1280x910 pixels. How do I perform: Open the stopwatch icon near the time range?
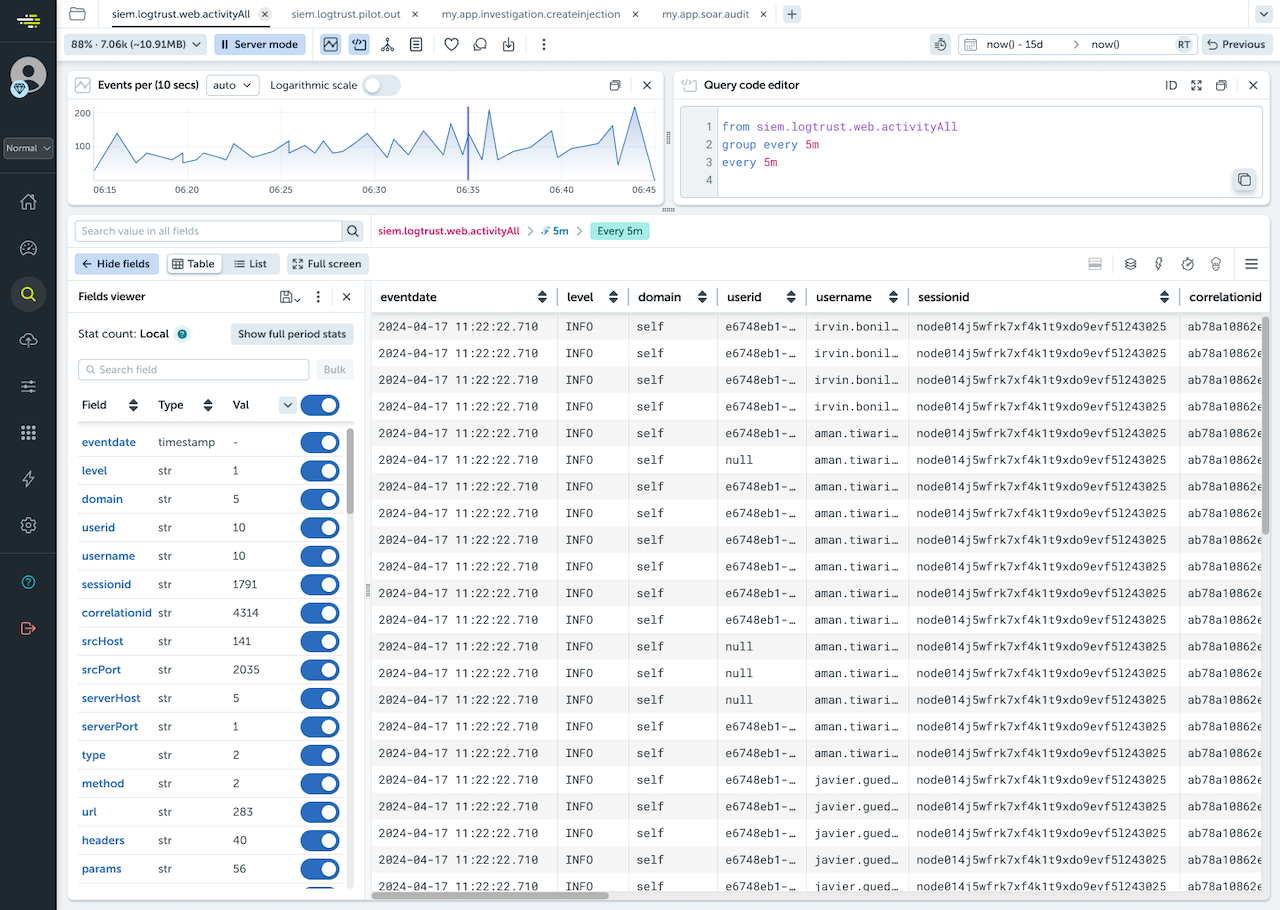pos(939,44)
